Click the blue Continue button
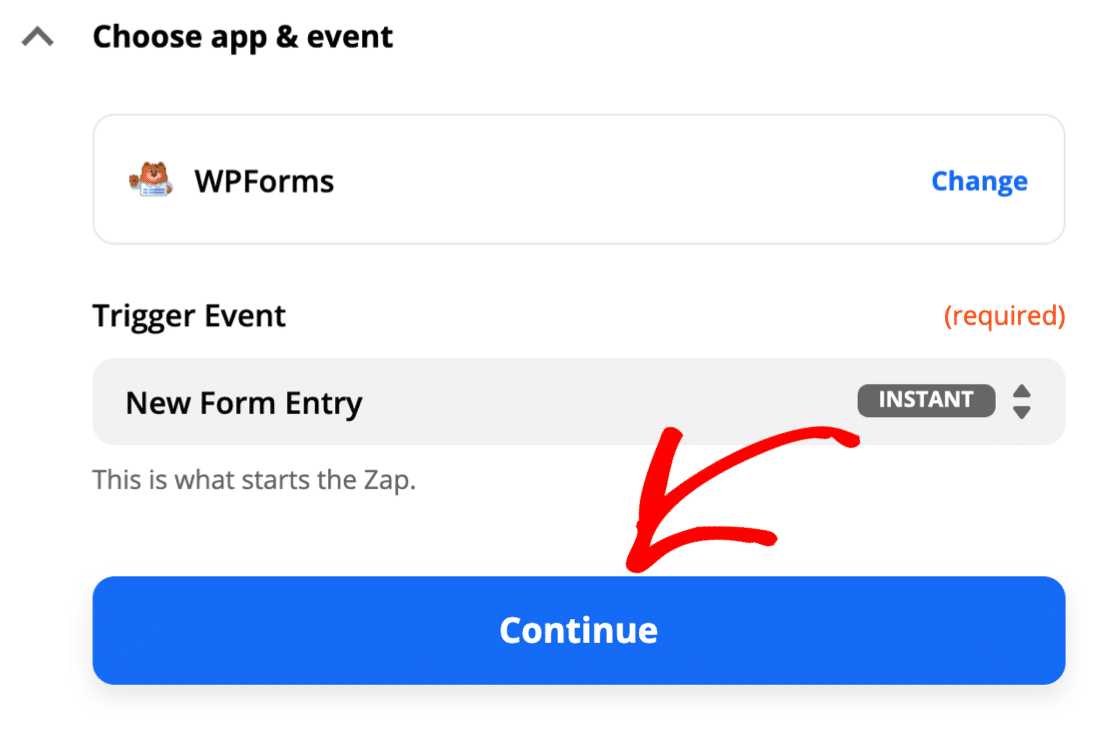This screenshot has width=1116, height=732. [x=579, y=630]
